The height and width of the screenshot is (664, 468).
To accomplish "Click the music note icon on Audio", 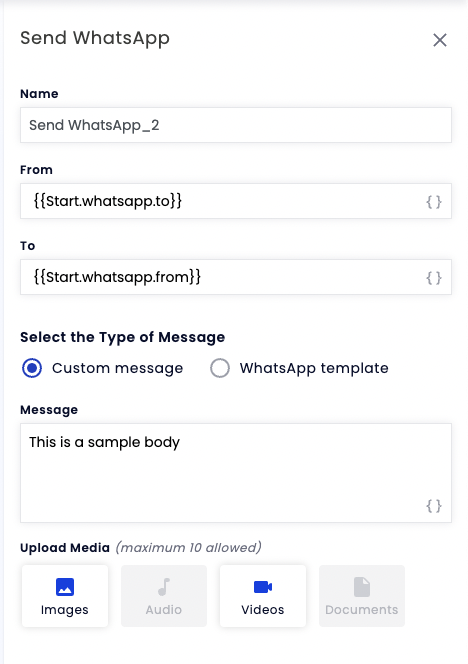I will 164,587.
